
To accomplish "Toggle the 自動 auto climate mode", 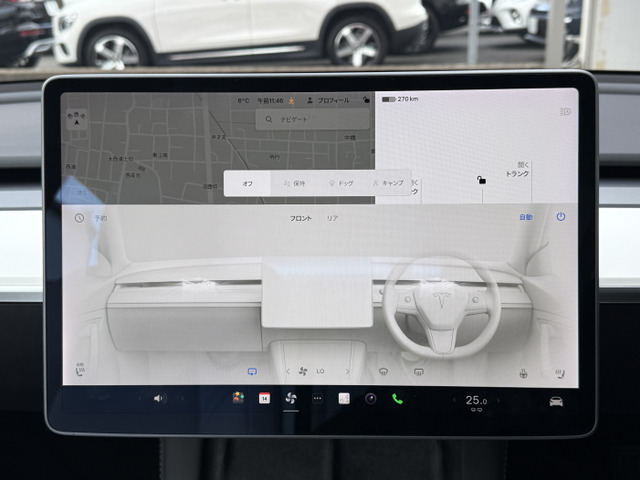I will point(525,217).
